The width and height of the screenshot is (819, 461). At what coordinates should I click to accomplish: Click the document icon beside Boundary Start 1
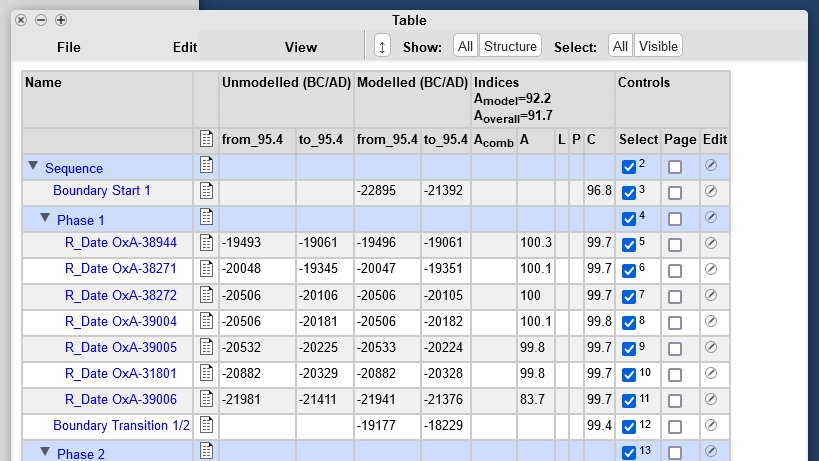pyautogui.click(x=206, y=191)
